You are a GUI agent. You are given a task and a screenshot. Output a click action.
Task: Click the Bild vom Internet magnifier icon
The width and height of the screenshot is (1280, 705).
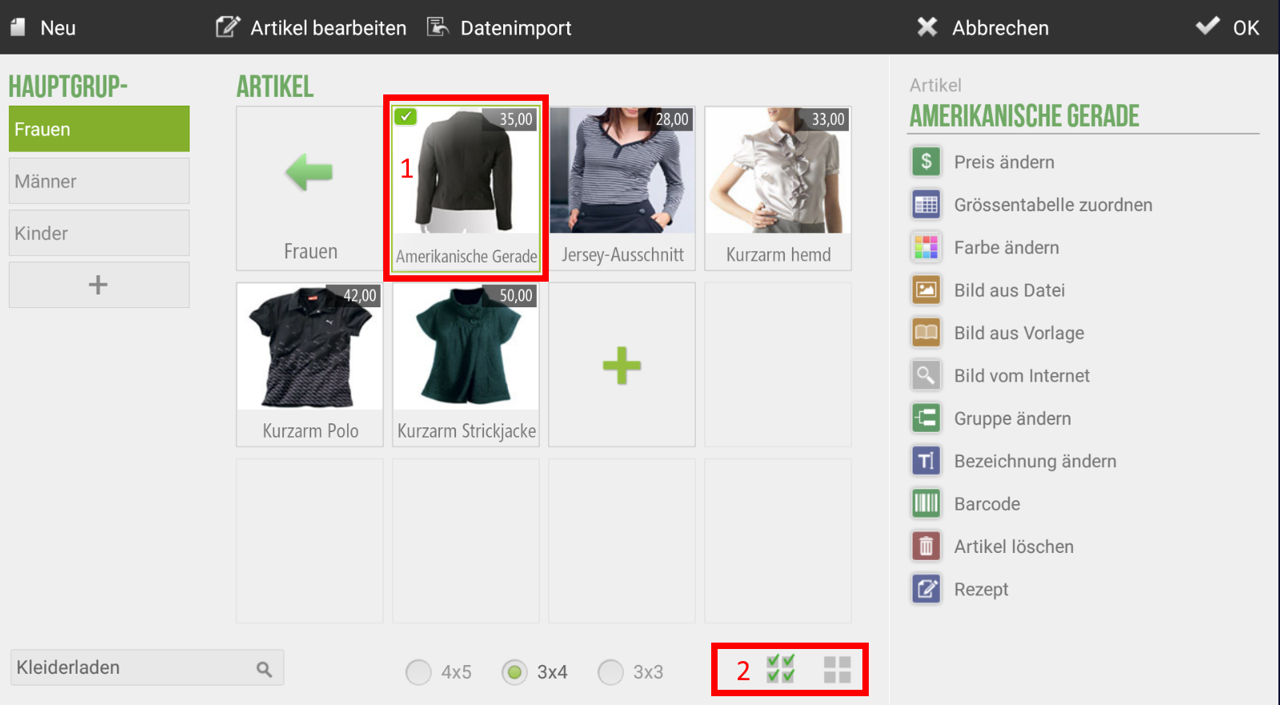tap(926, 375)
